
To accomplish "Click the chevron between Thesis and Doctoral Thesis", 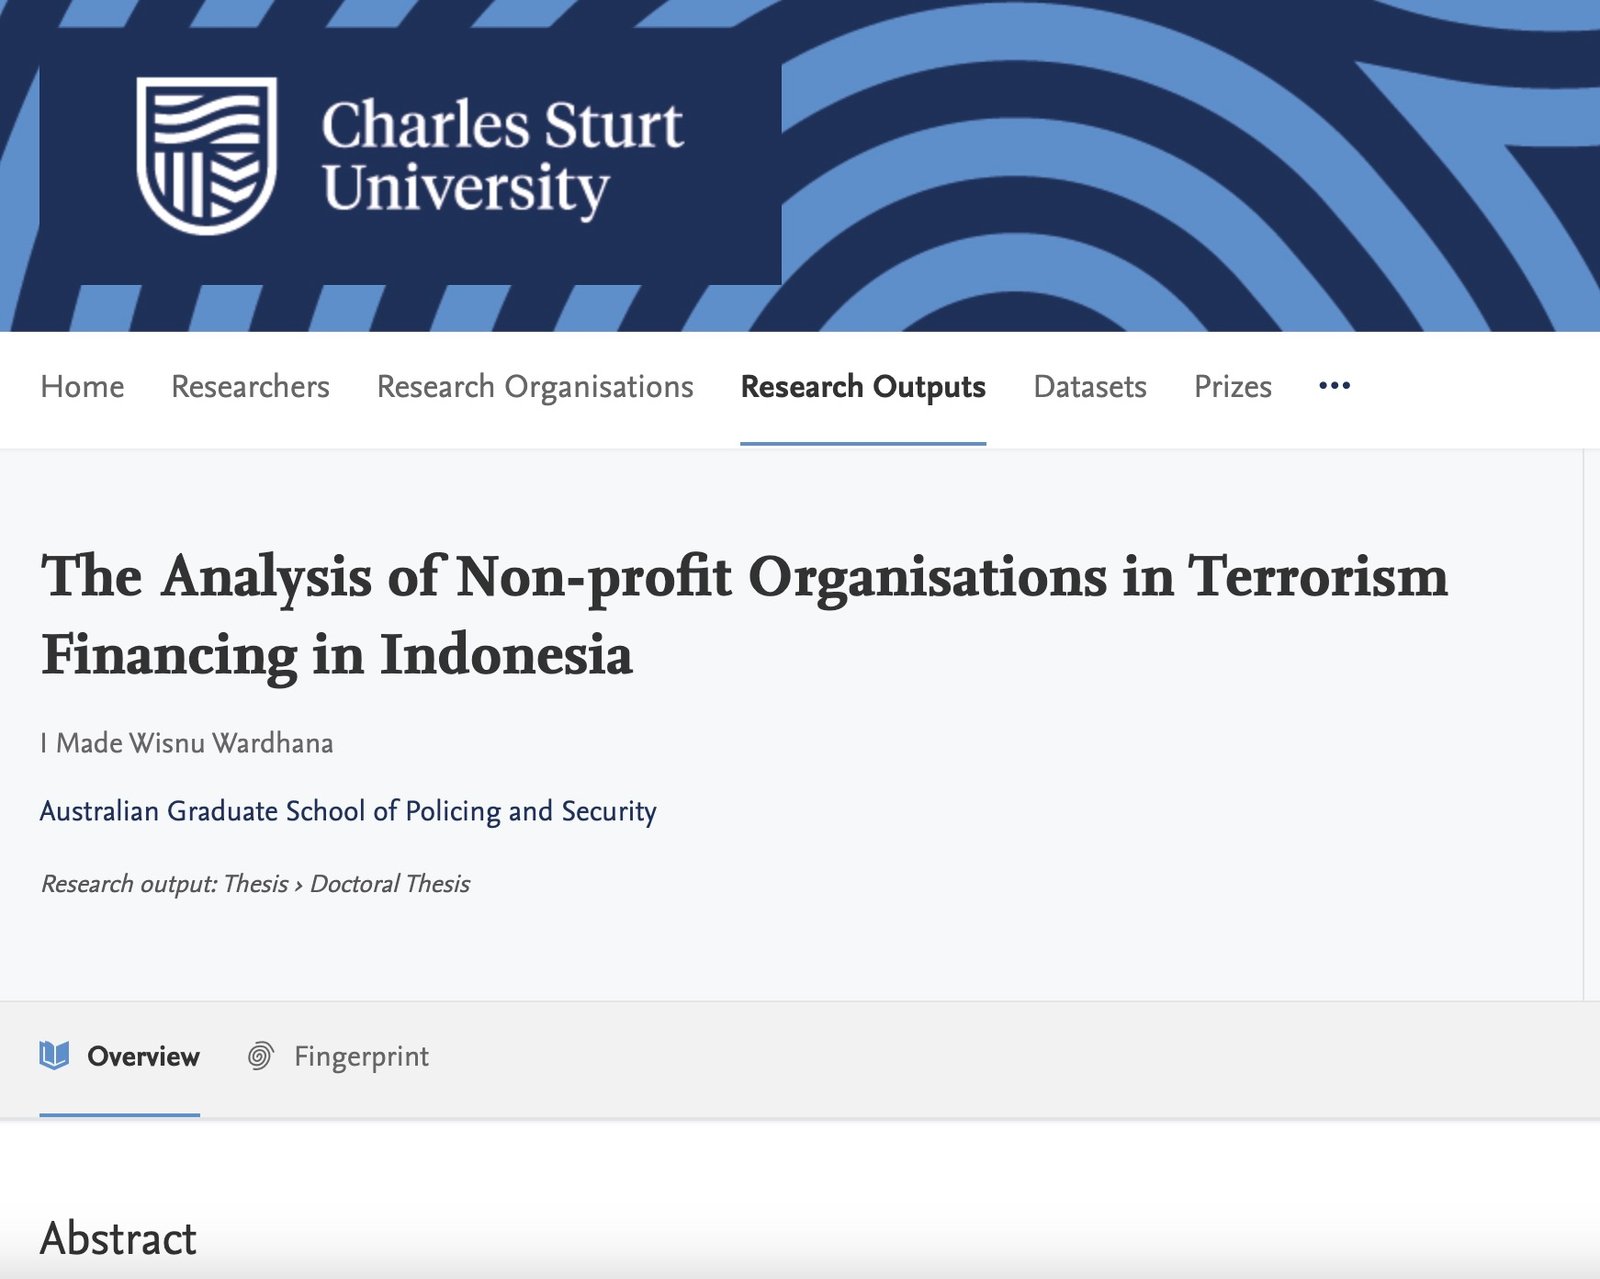I will pyautogui.click(x=298, y=885).
